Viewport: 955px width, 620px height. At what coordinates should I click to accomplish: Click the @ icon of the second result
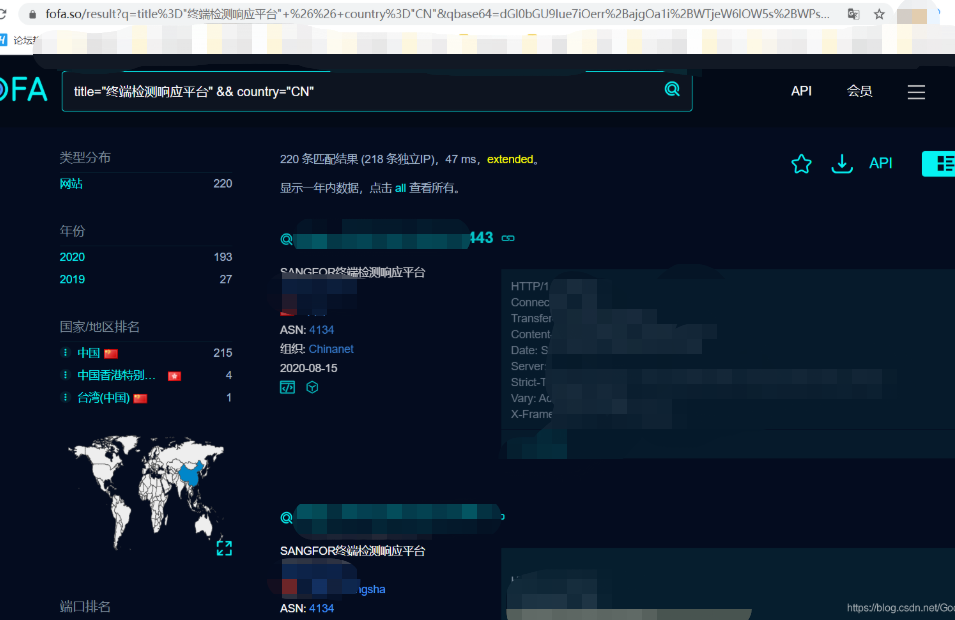click(x=286, y=518)
